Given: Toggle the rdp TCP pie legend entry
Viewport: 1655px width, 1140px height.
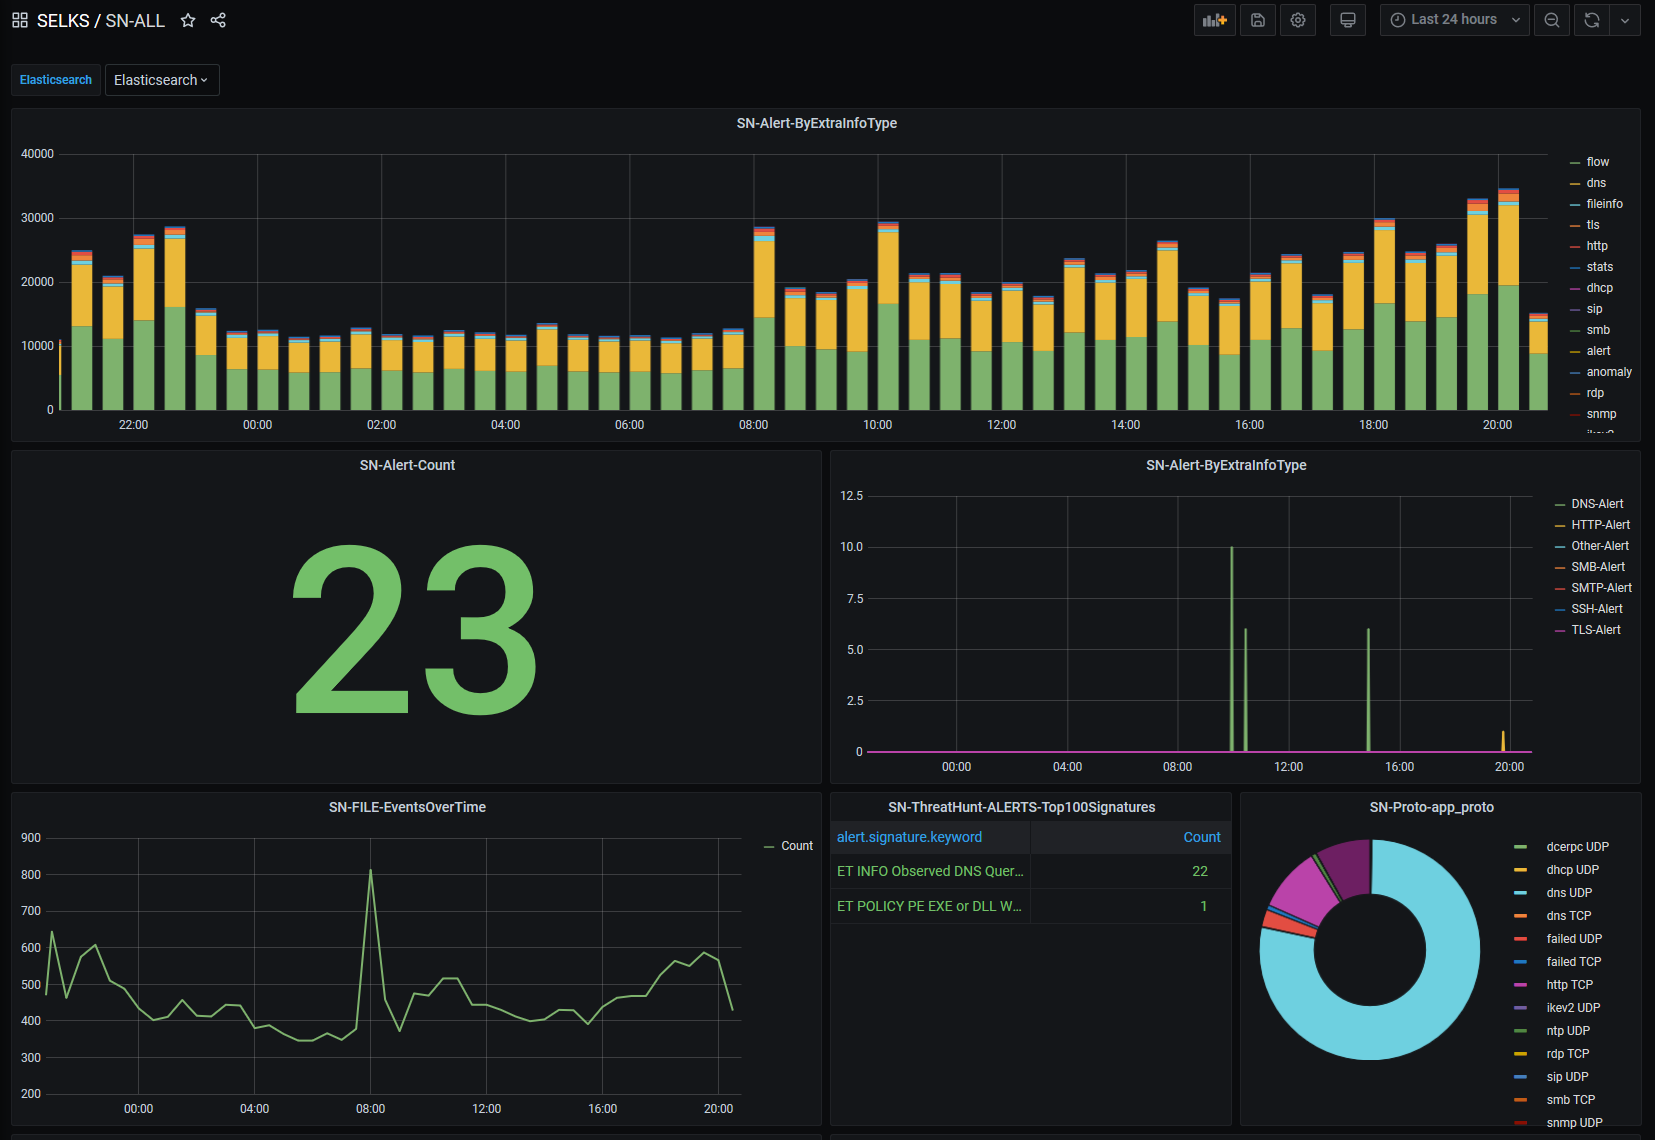Looking at the screenshot, I should (1568, 1054).
